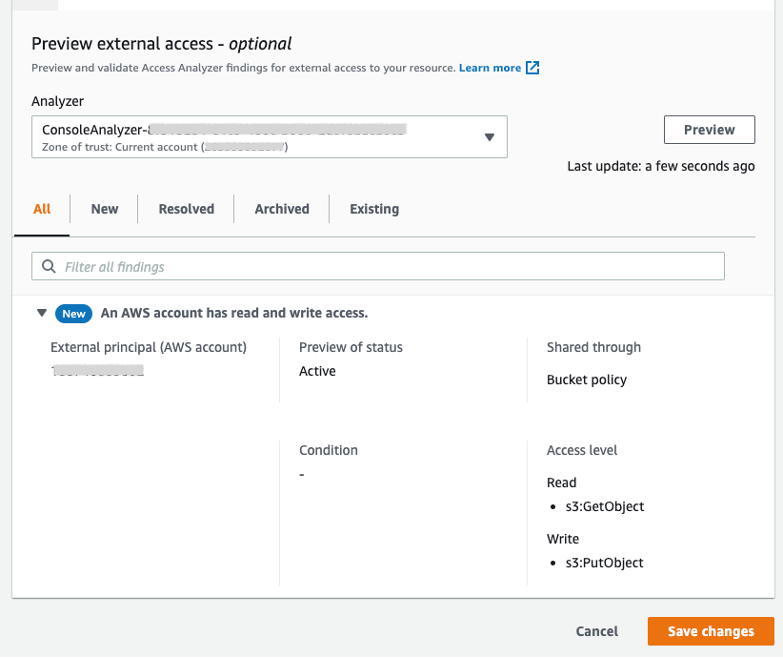This screenshot has height=658, width=783.
Task: Click the external link icon beside Learn more
Action: [x=533, y=68]
